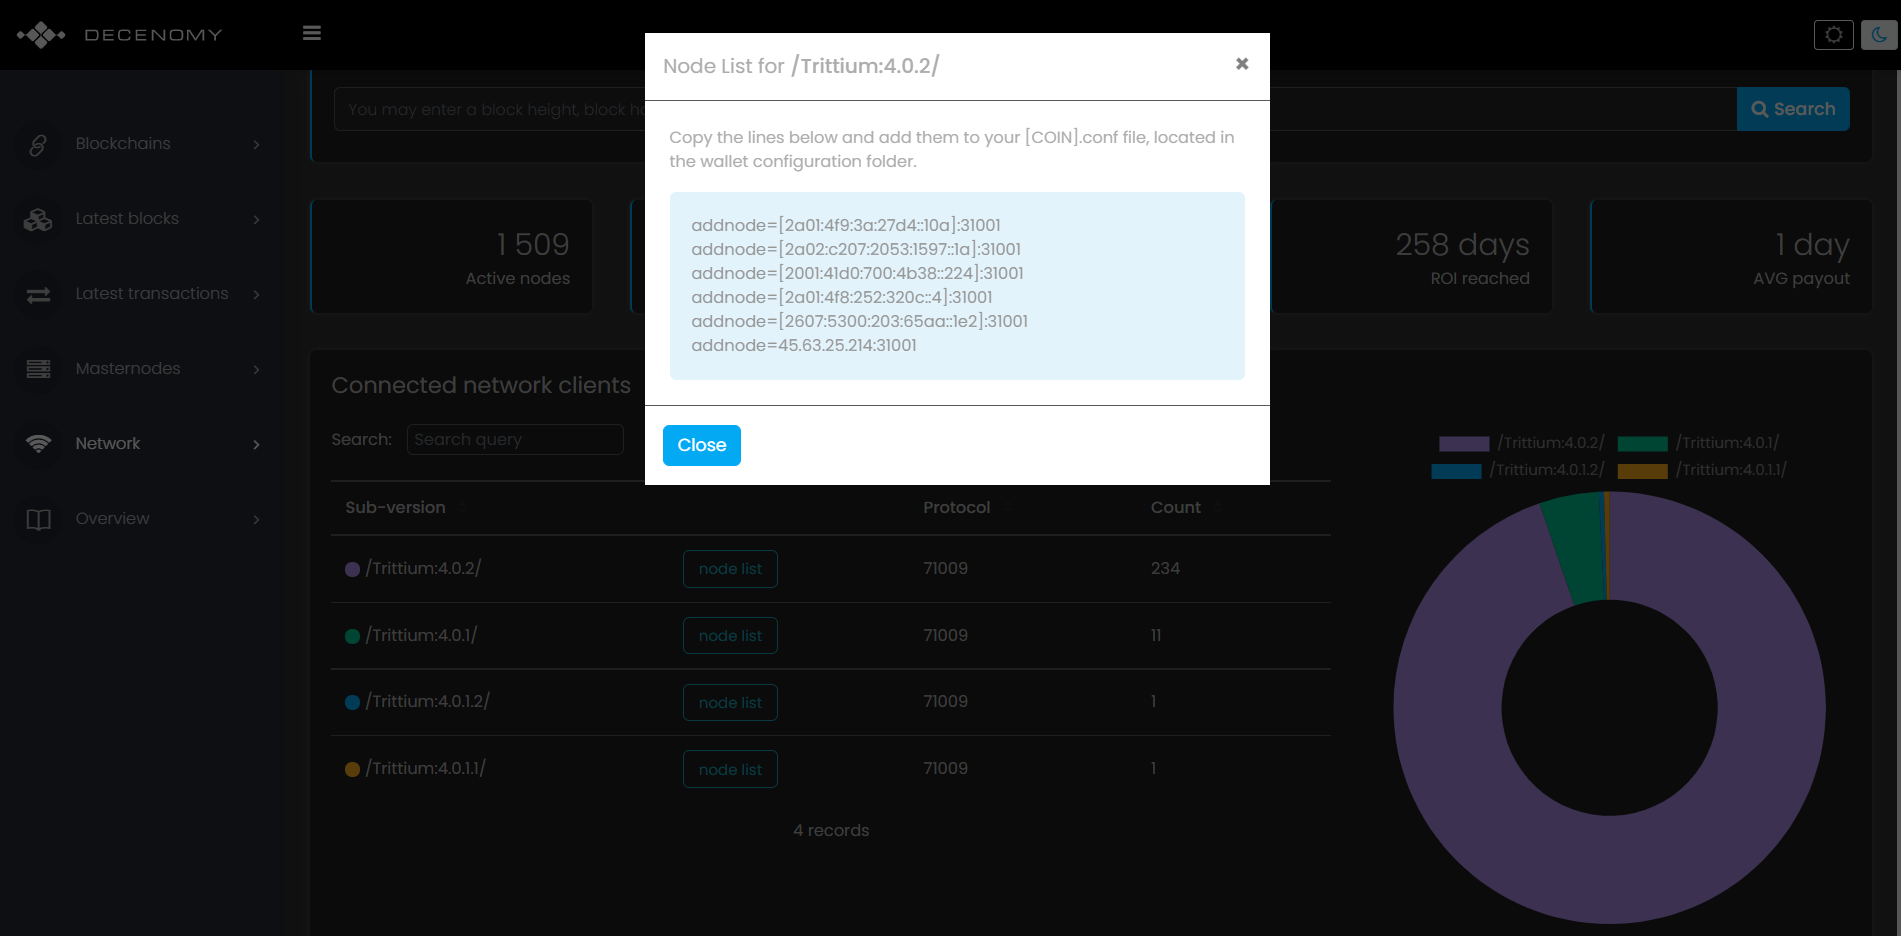Switch to dark theme with moon button

(1878, 35)
